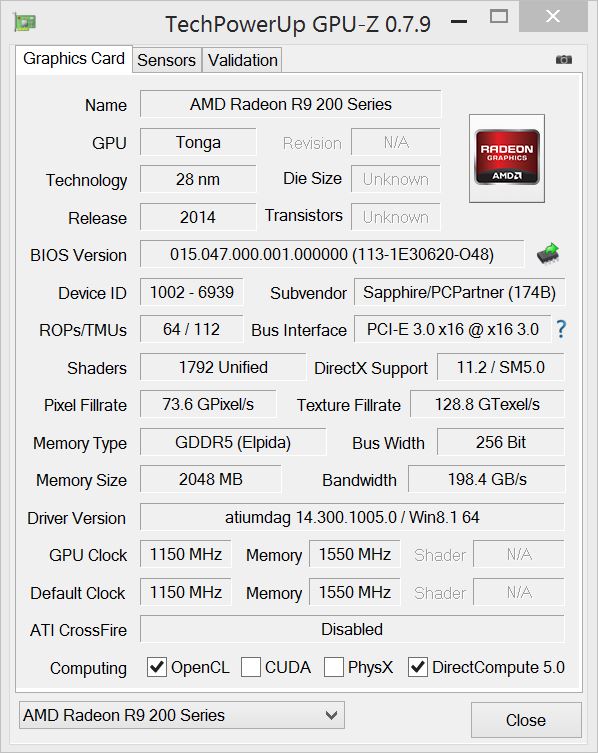This screenshot has width=598, height=753.
Task: Click Bus Interface field PCI-E 3.0 x16
Action: click(x=452, y=329)
